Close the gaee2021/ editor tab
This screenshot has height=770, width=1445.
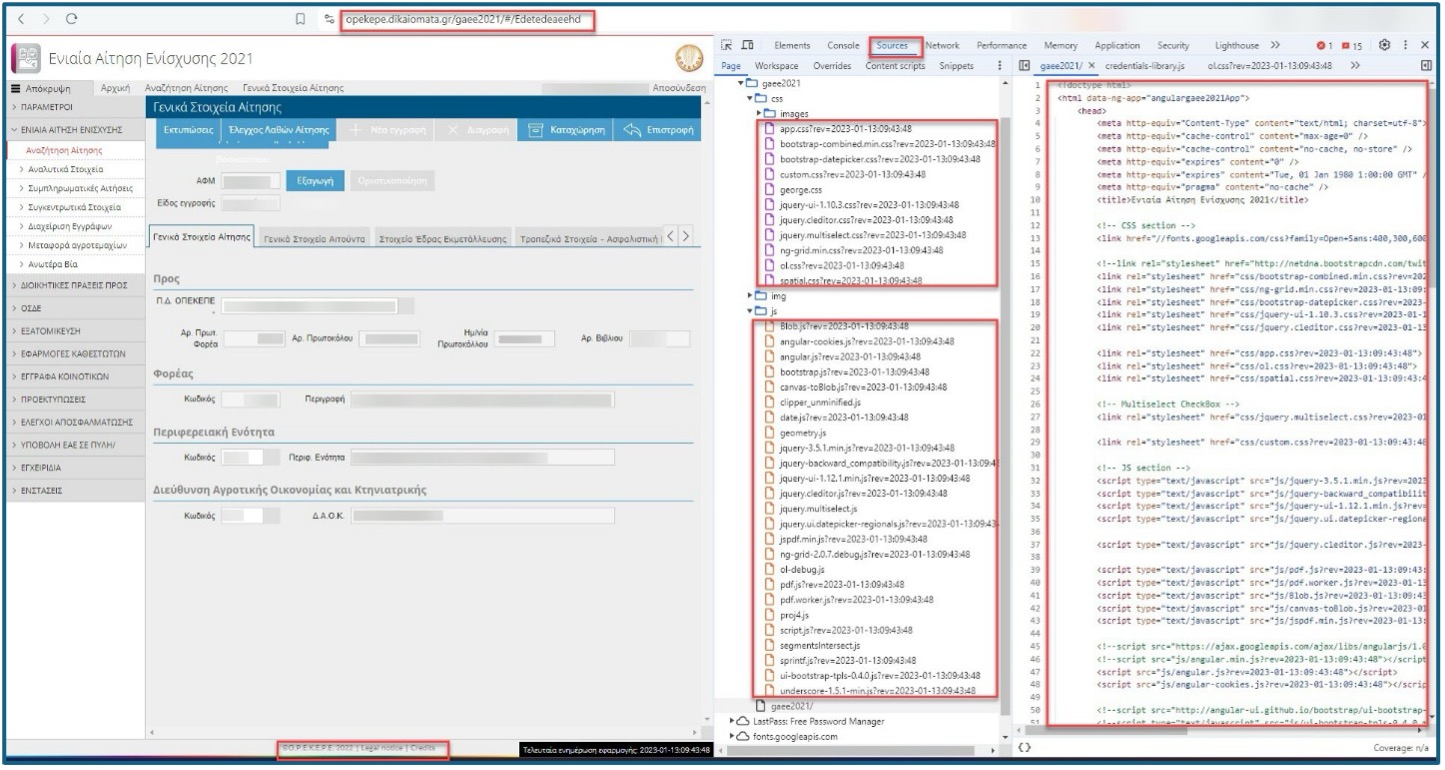1093,65
